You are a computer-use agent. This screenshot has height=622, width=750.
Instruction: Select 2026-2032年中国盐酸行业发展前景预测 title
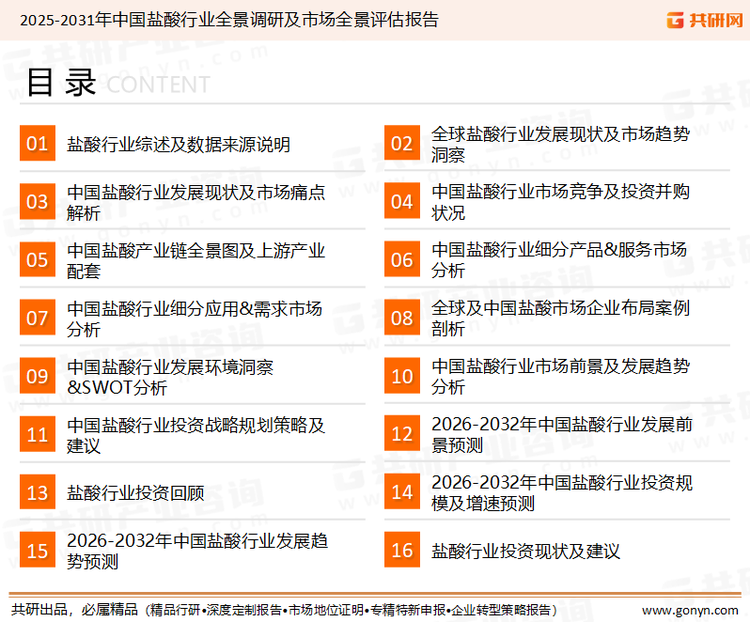pyautogui.click(x=562, y=434)
